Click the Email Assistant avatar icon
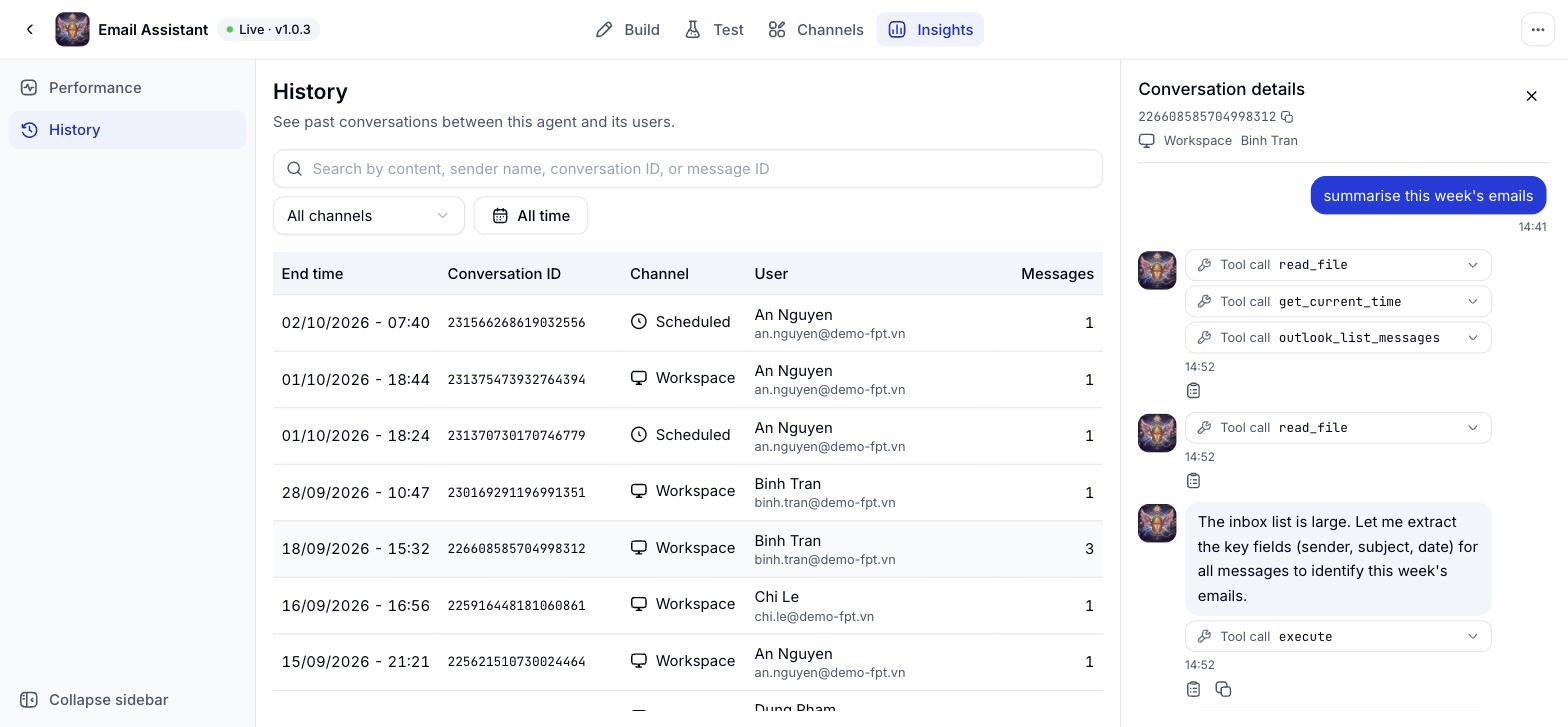 click(x=72, y=30)
